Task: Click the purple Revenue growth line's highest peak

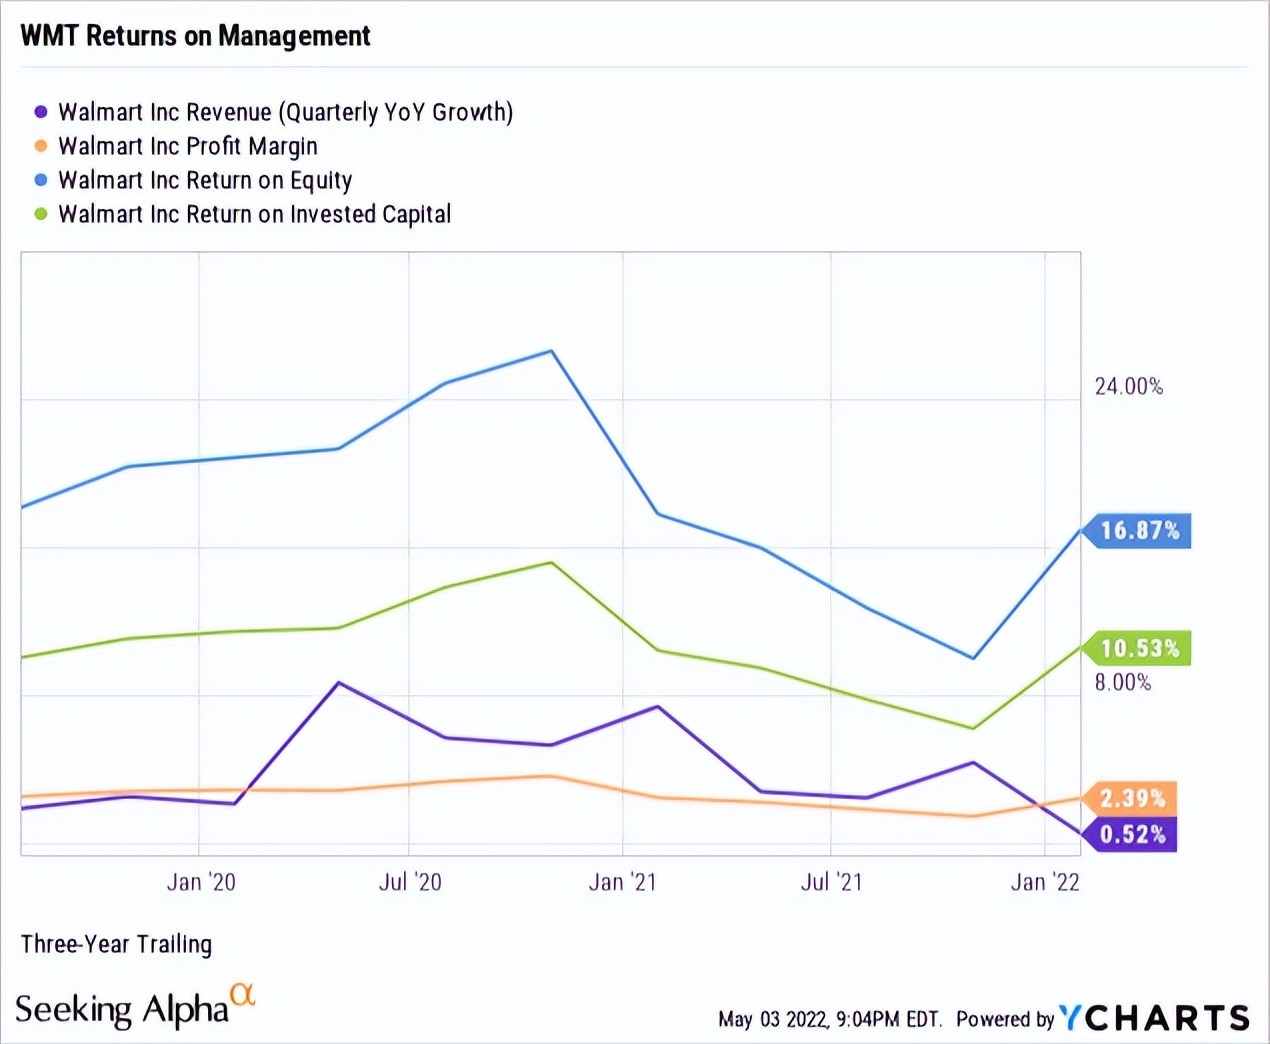Action: point(339,683)
